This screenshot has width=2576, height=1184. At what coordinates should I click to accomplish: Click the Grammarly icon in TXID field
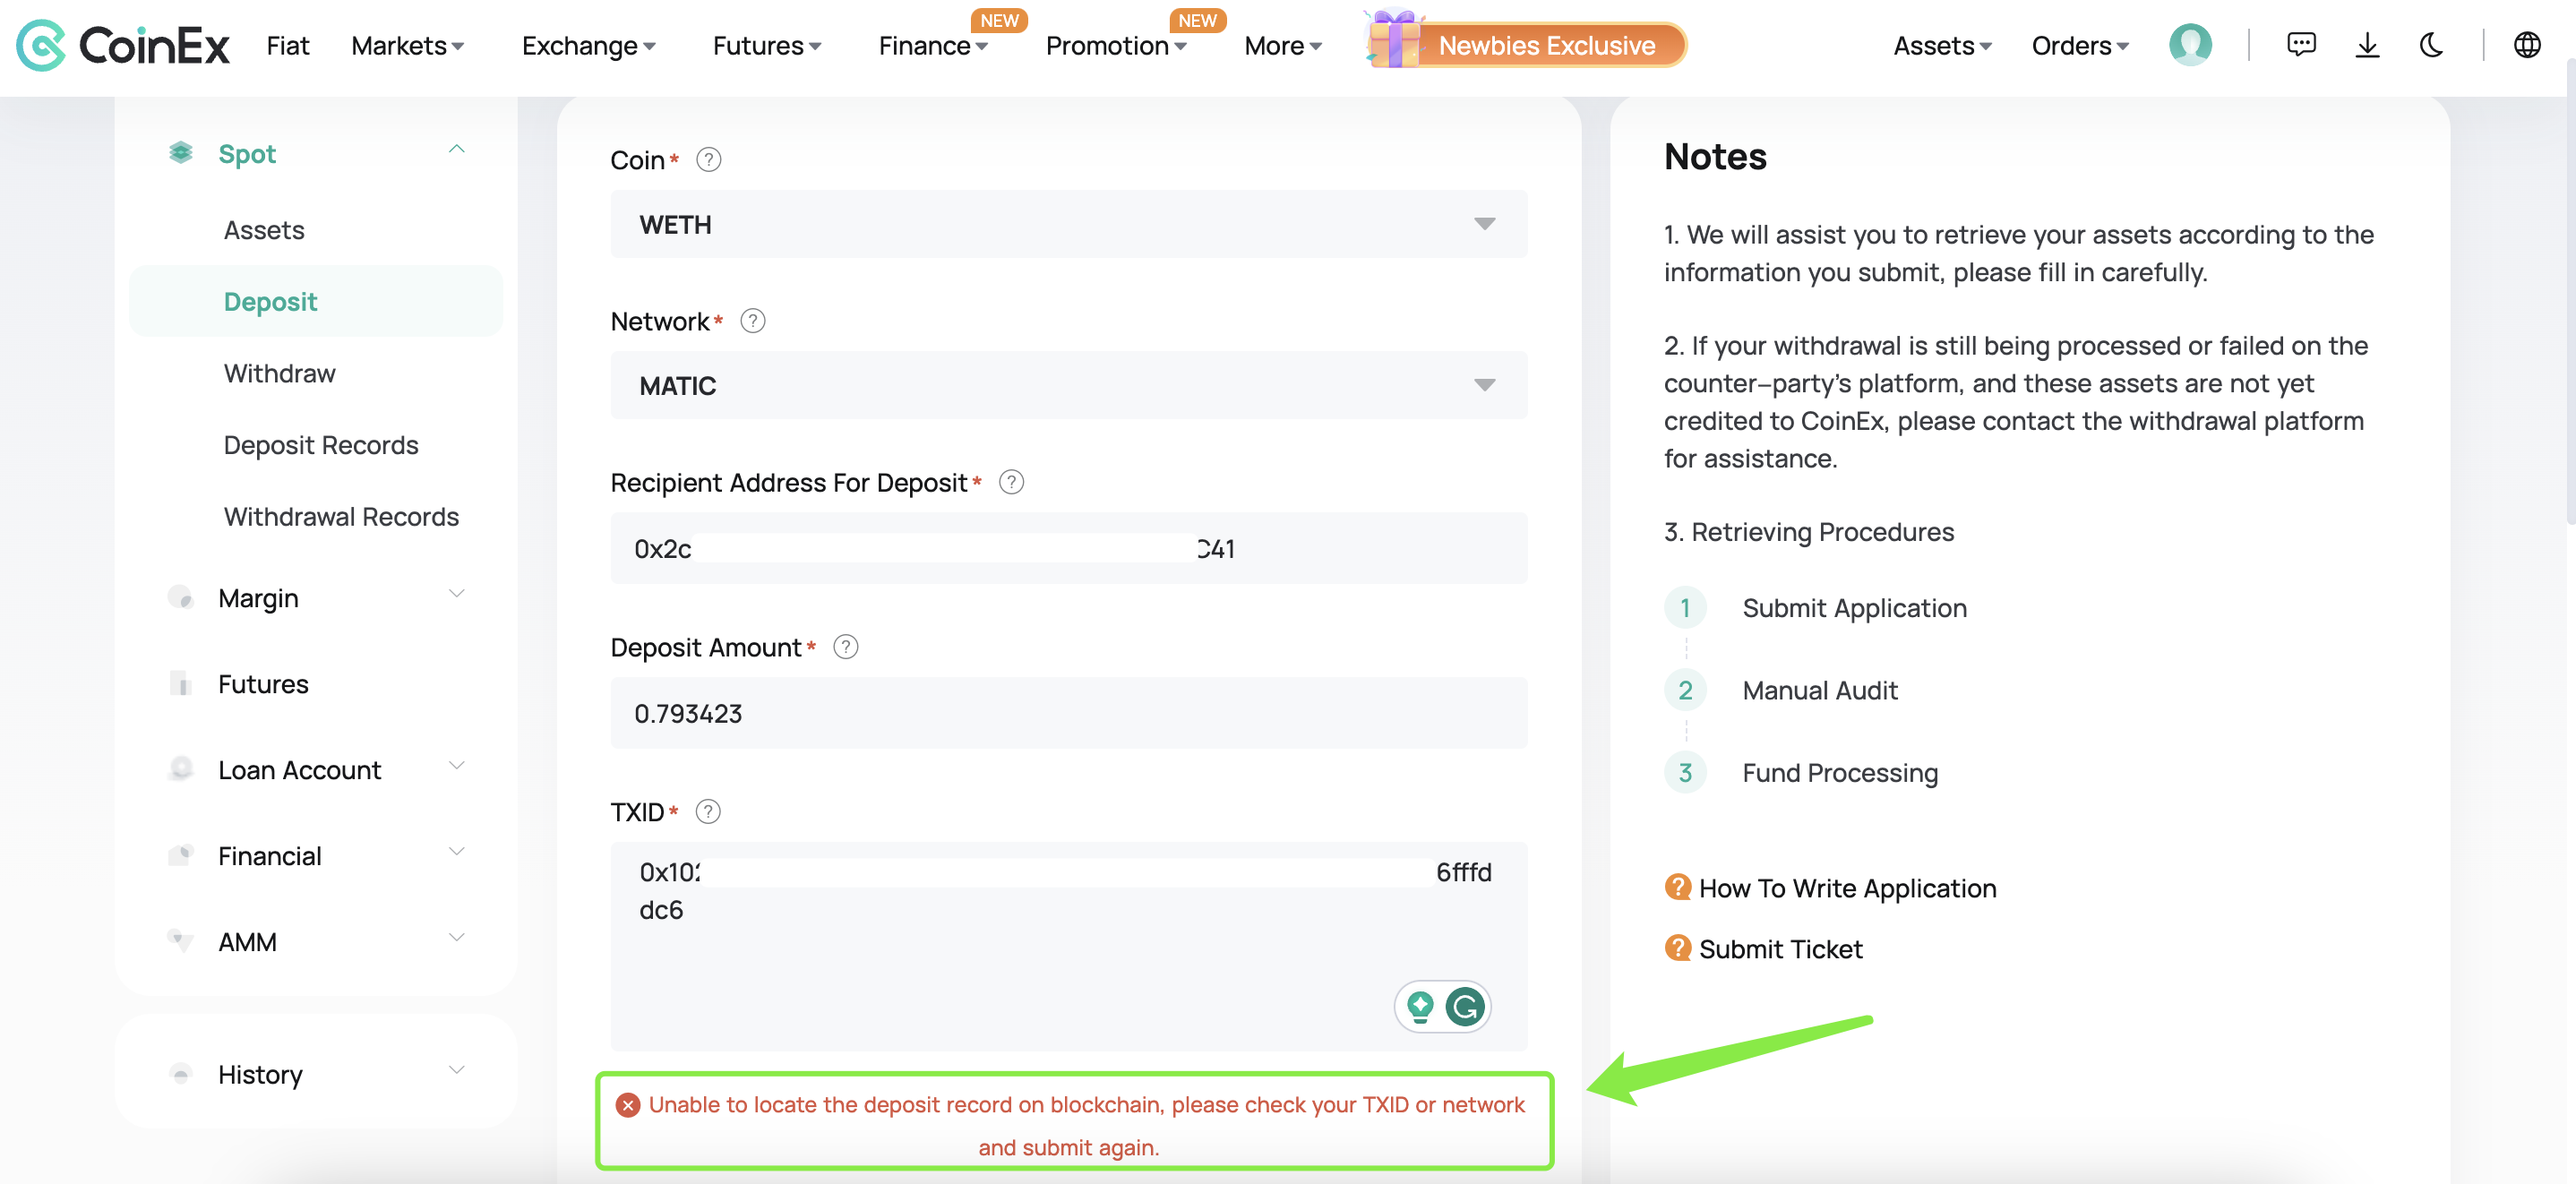(x=1464, y=1005)
